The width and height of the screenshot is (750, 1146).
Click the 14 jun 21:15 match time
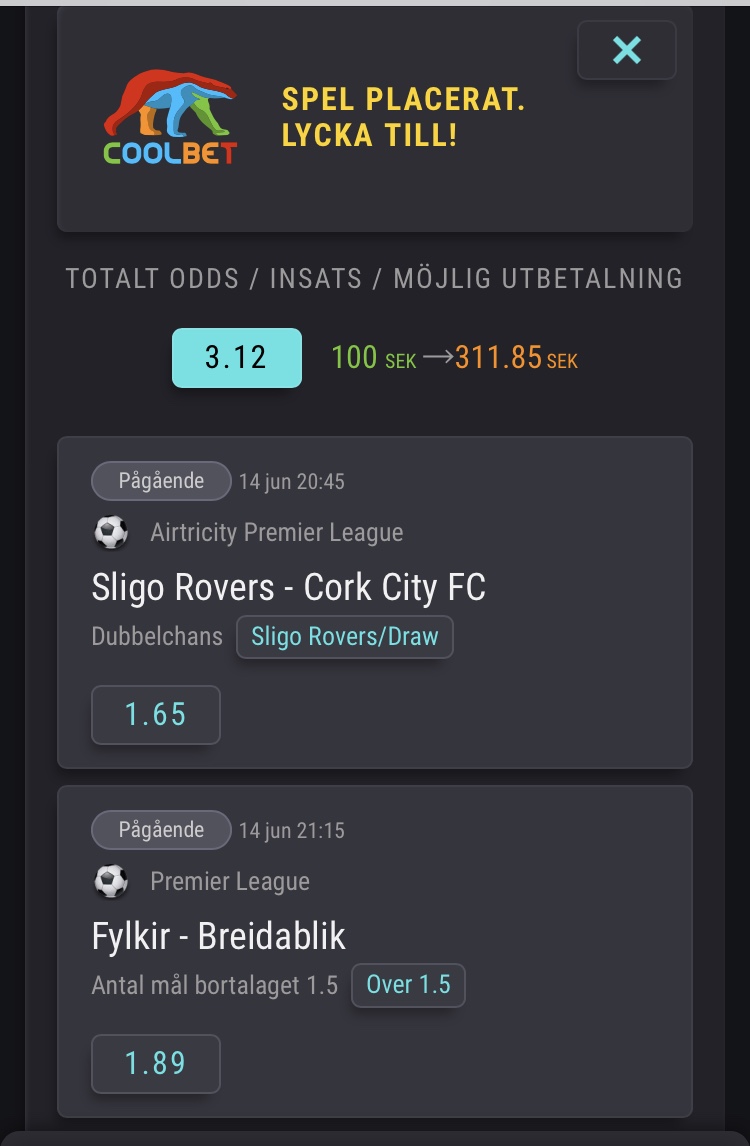[292, 831]
